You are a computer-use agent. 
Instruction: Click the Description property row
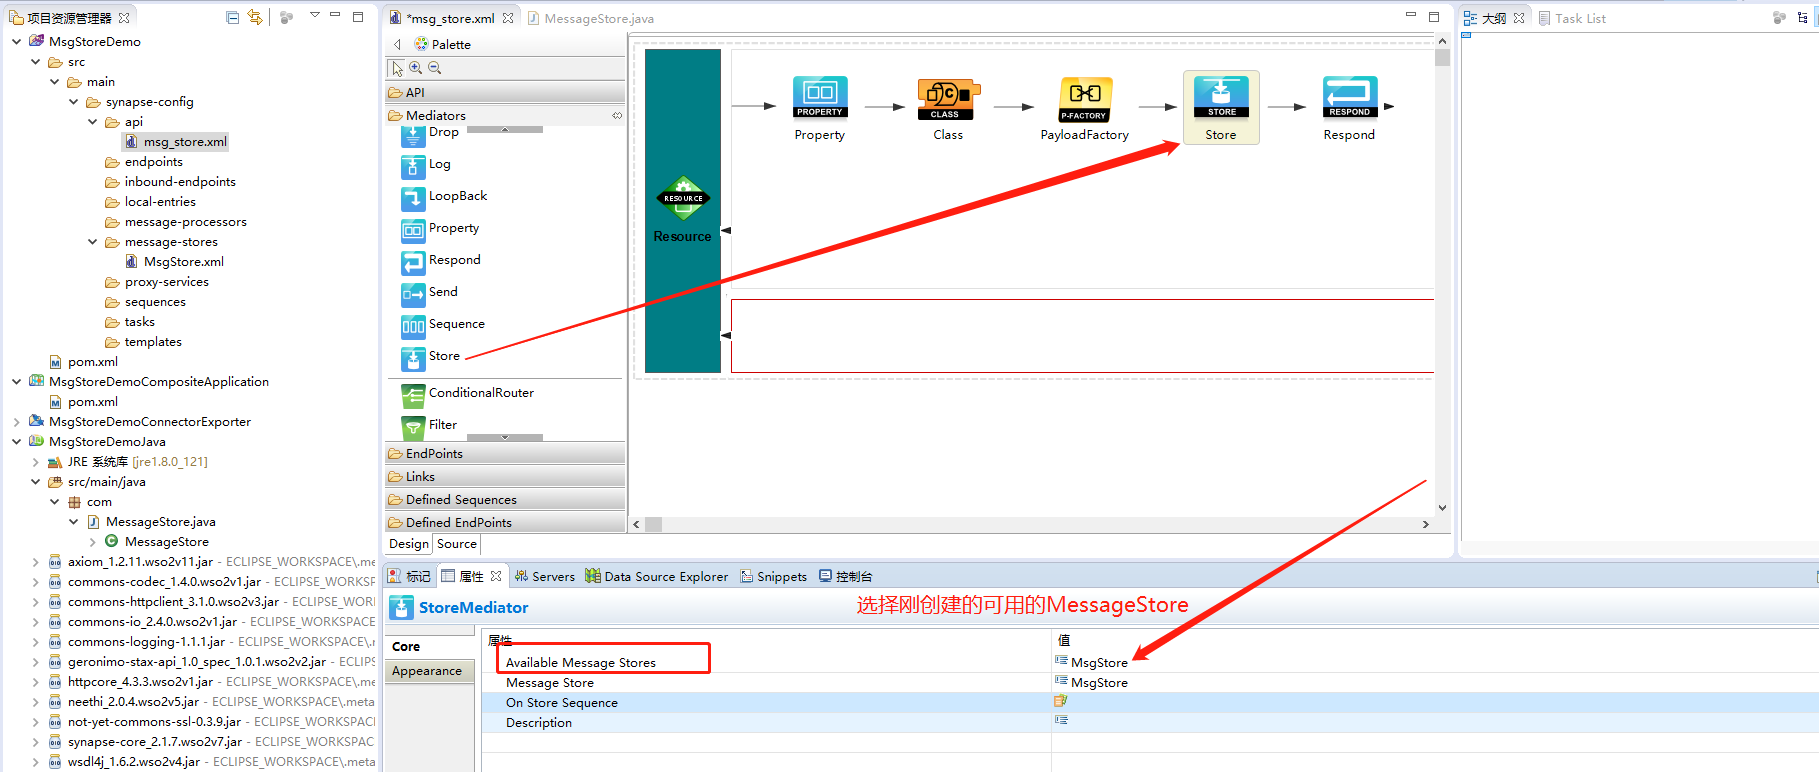(1150, 723)
